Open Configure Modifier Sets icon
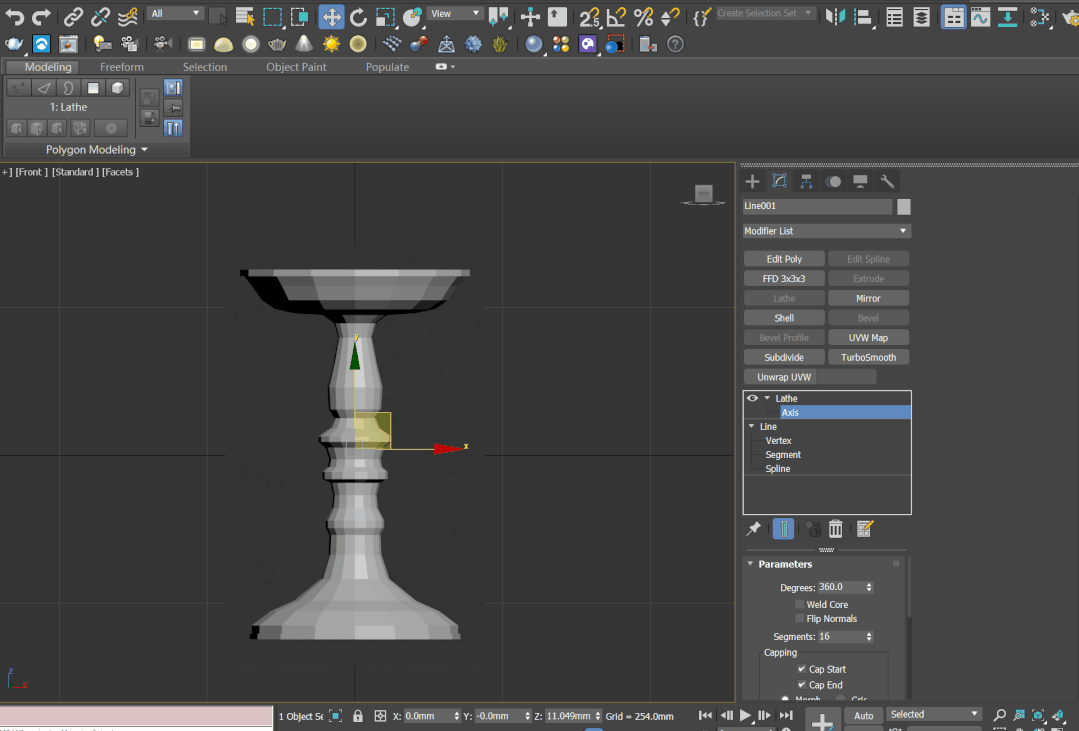 pos(865,529)
